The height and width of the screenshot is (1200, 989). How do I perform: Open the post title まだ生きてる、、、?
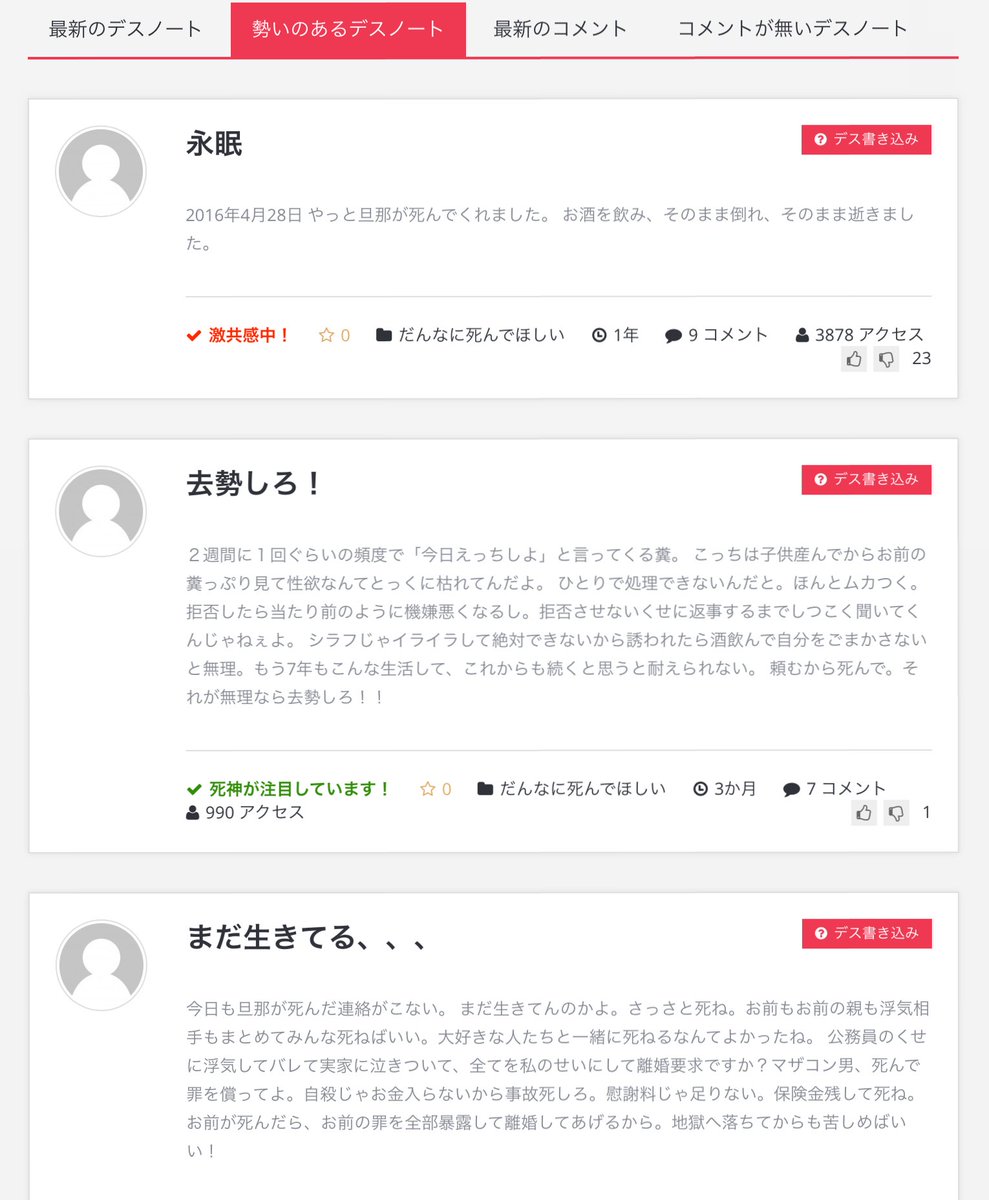(307, 938)
